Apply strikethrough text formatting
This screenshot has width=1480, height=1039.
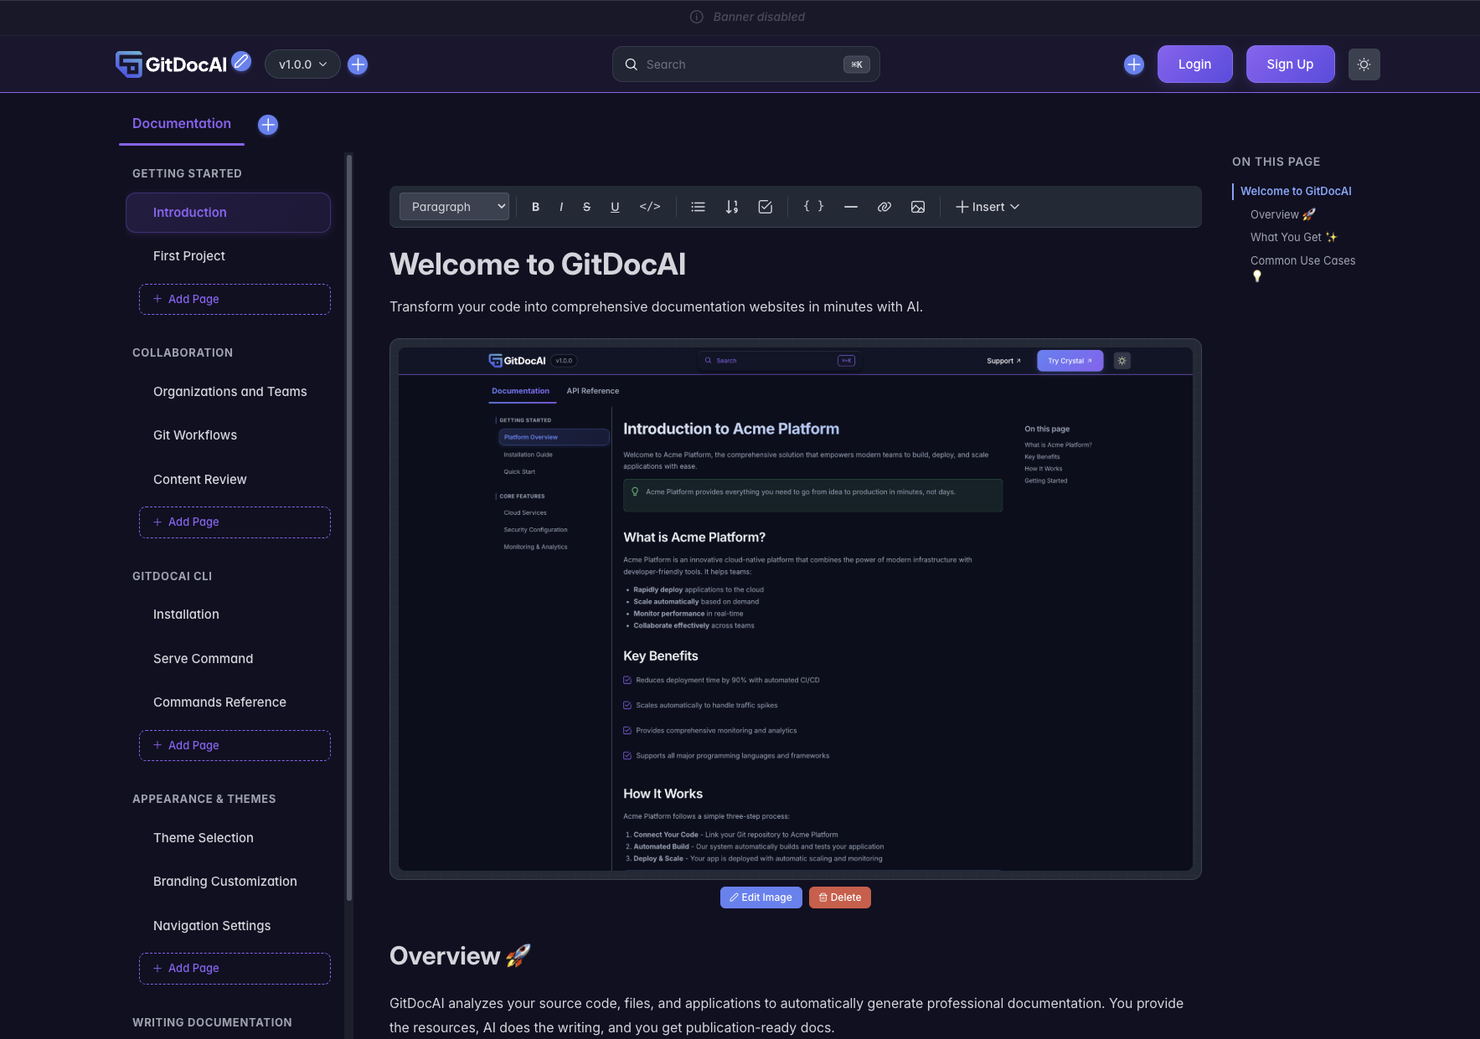[x=587, y=207]
